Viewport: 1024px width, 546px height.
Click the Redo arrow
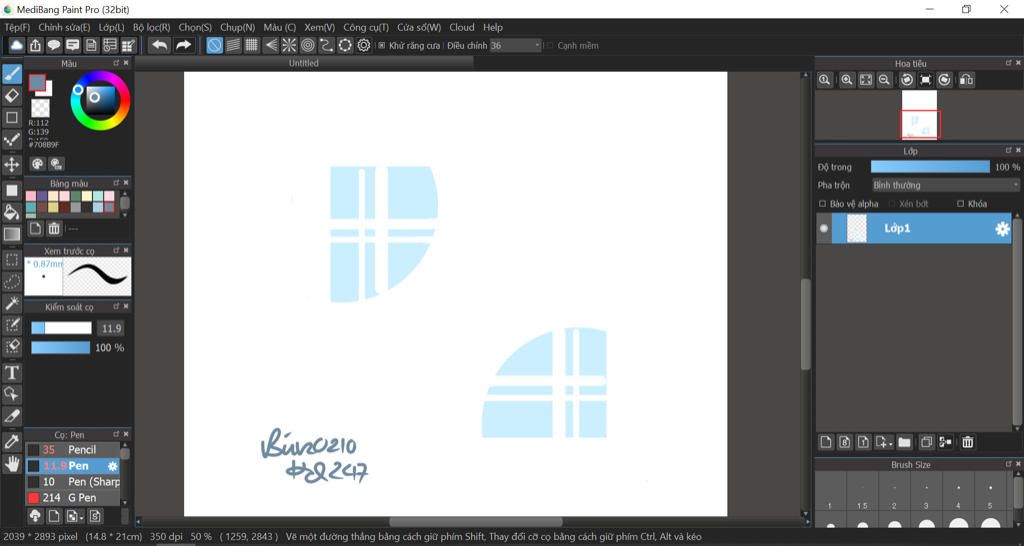(x=184, y=45)
